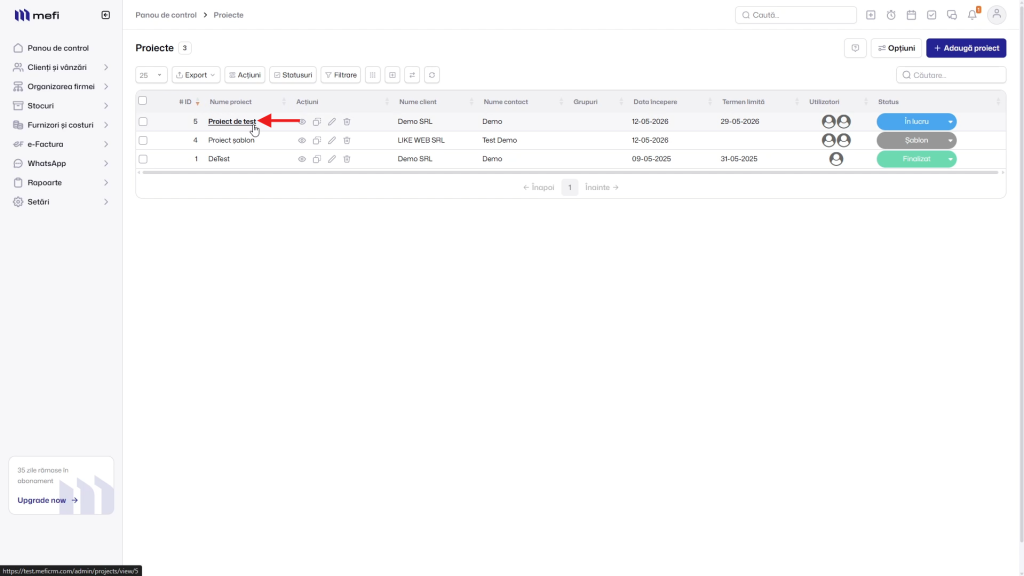The image size is (1024, 576).
Task: Delete DeTest using its trash icon
Action: pos(347,159)
